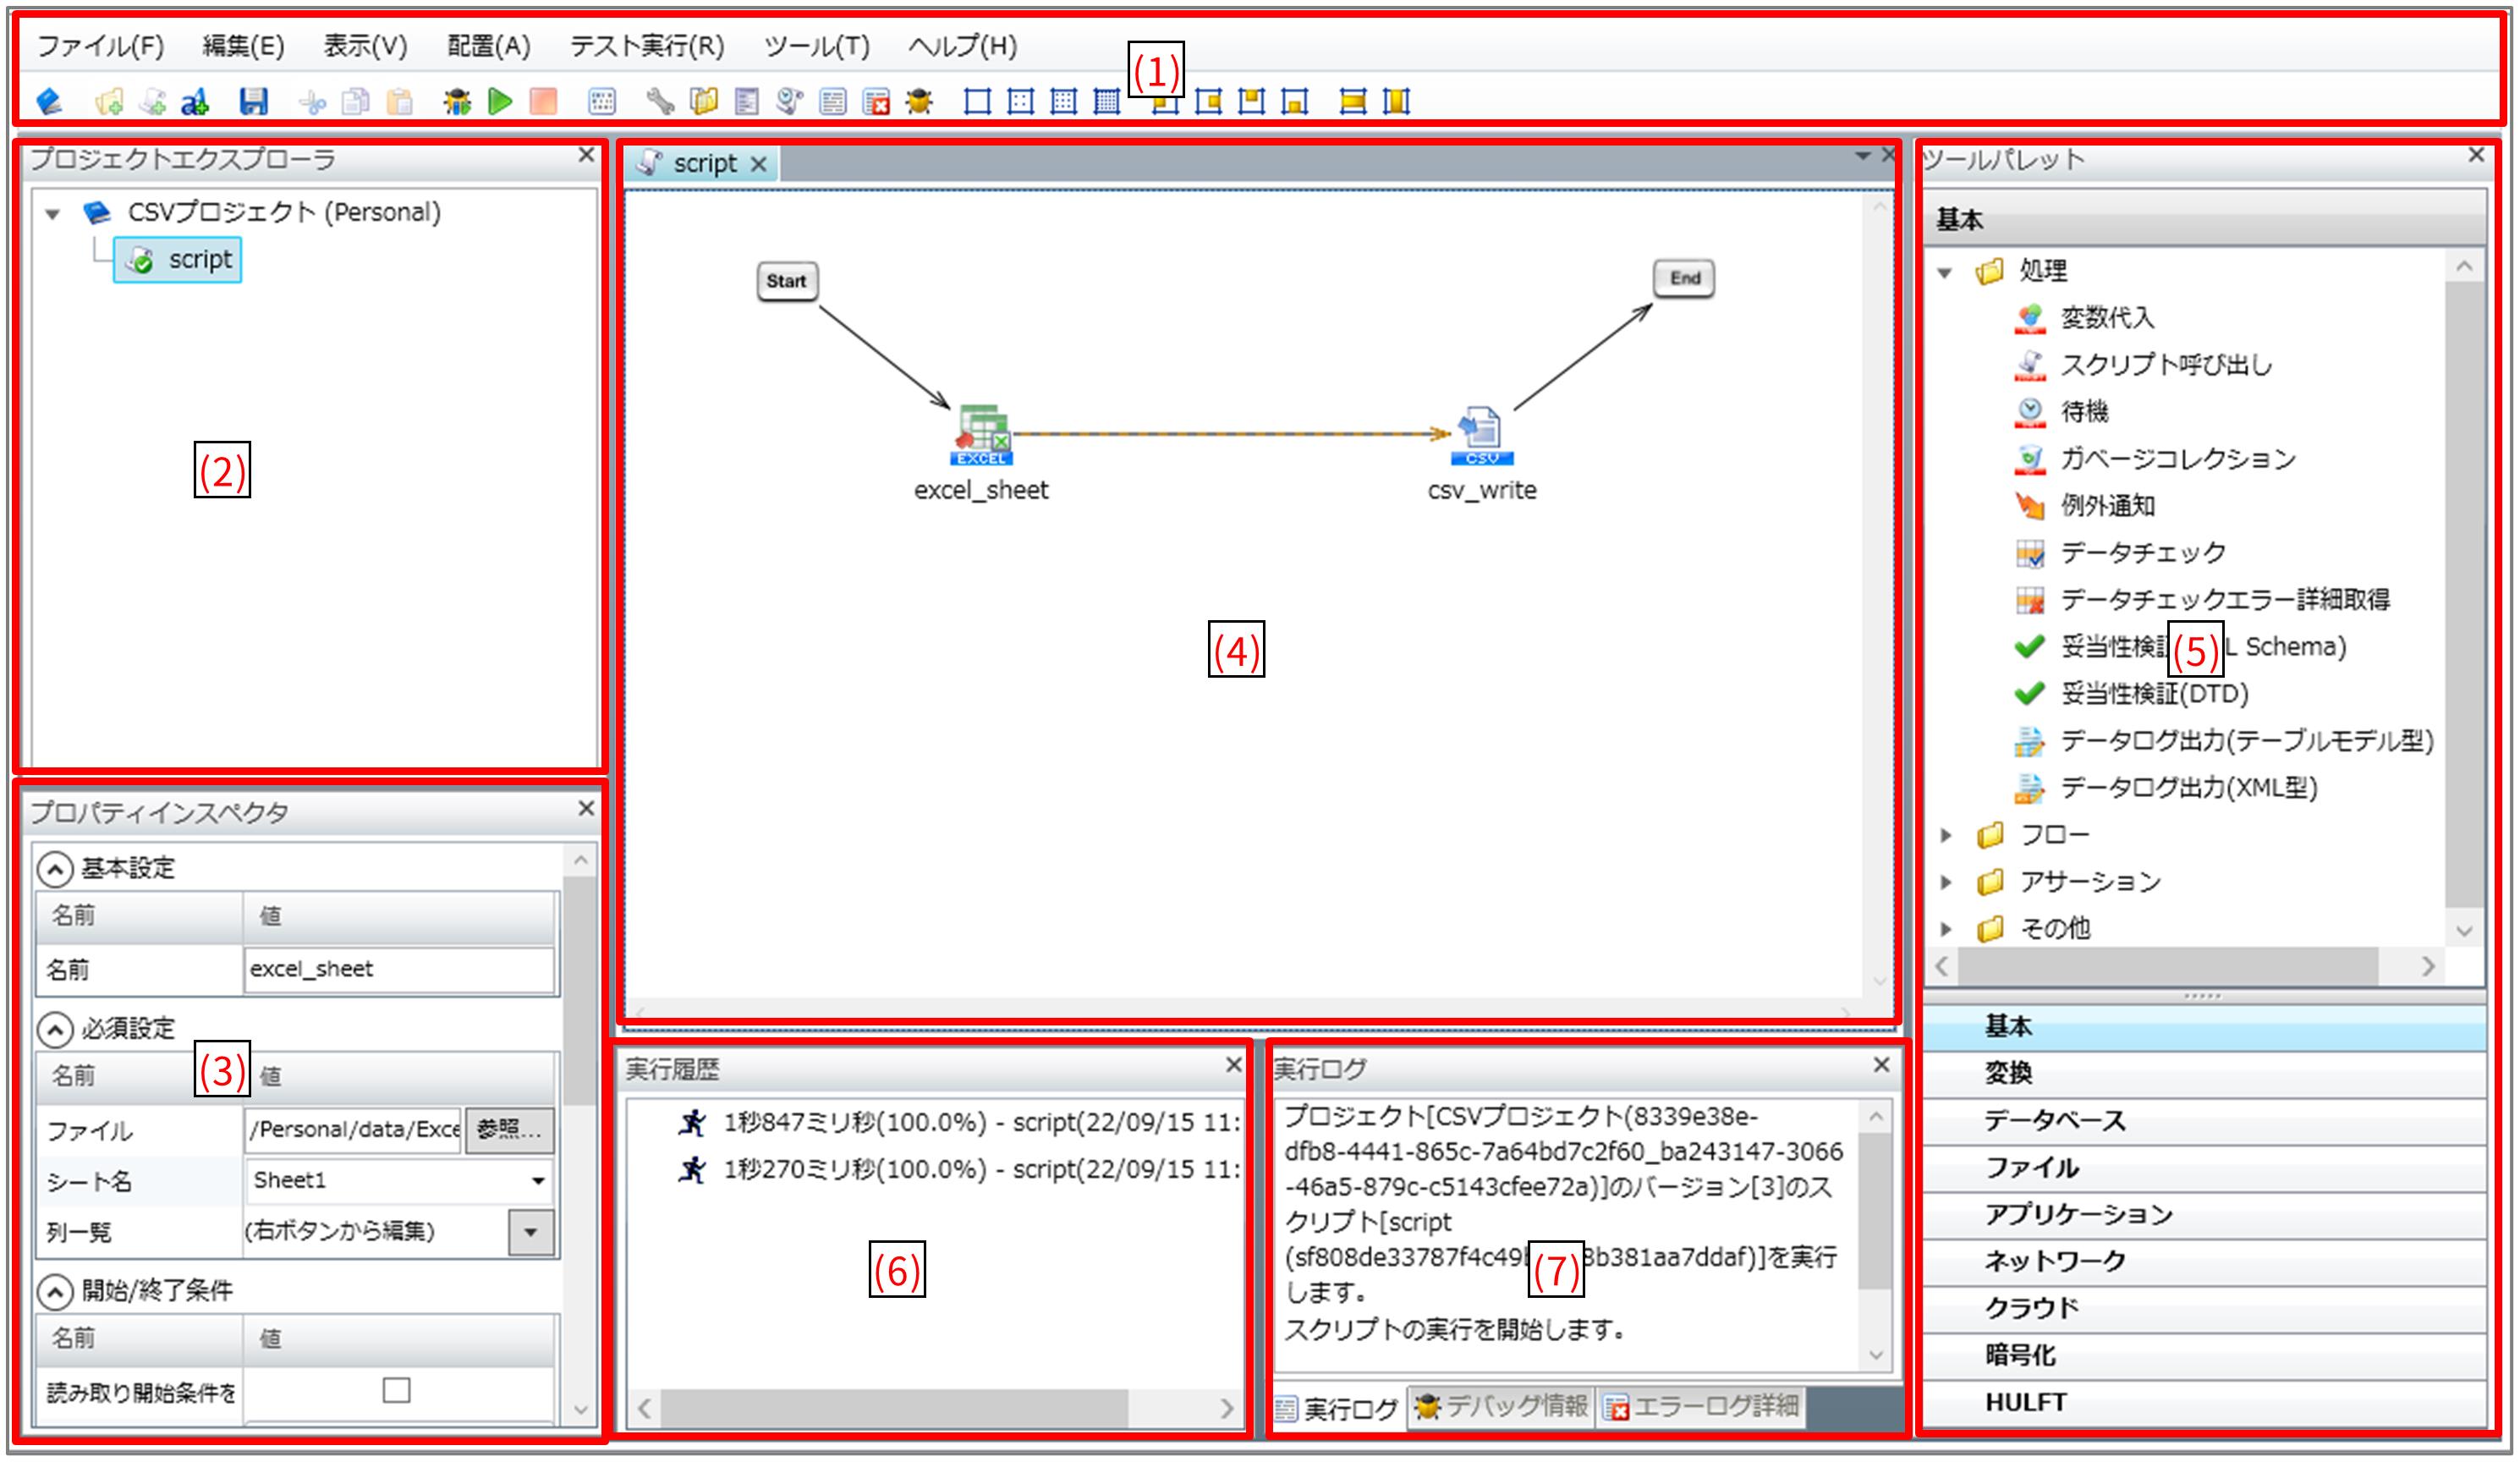Collapse the CSVプロジェクト tree node
Viewport: 2520px width, 1462px height.
pos(53,213)
